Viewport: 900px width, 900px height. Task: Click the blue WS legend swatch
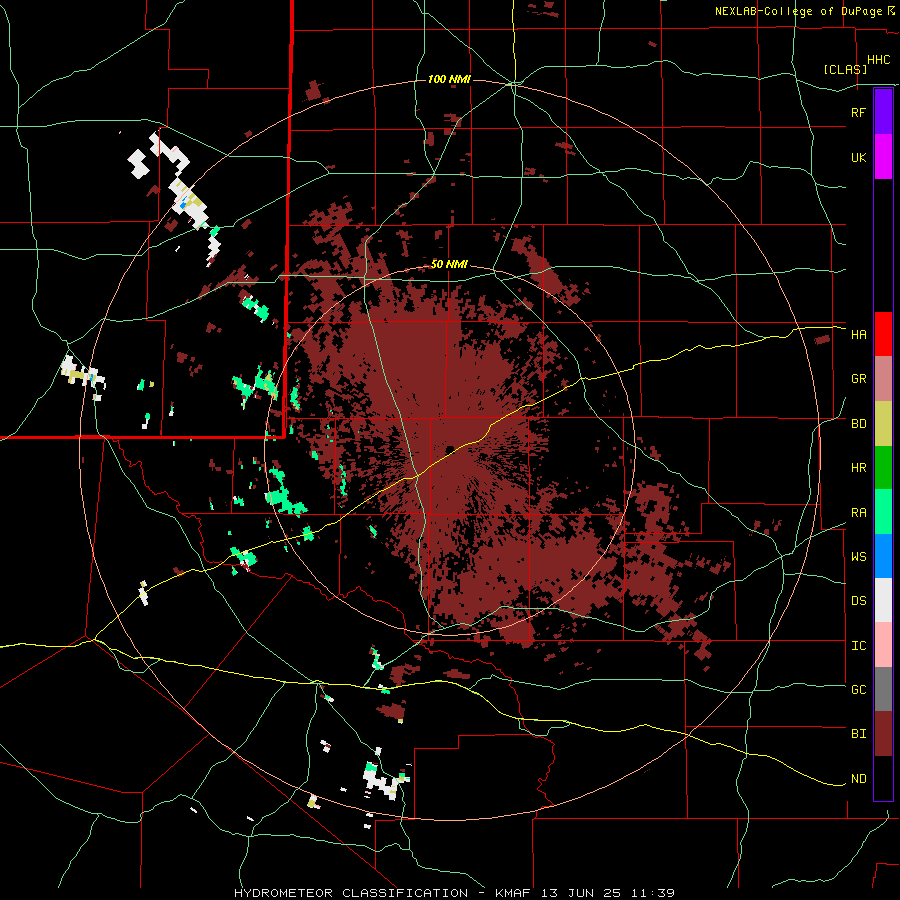pyautogui.click(x=883, y=556)
